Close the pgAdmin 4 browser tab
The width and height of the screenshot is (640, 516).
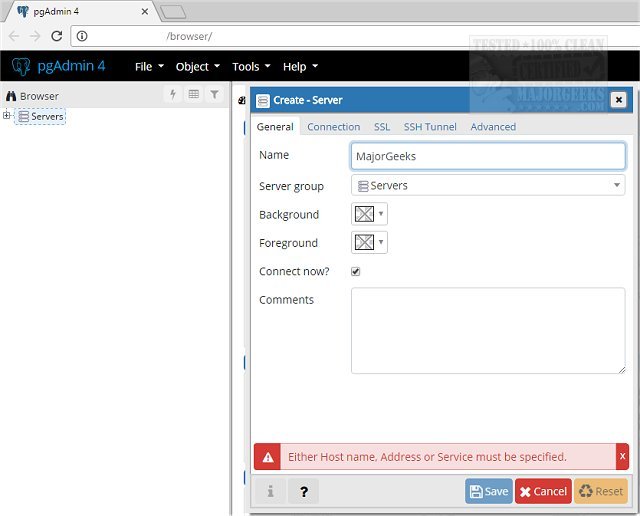[x=144, y=12]
